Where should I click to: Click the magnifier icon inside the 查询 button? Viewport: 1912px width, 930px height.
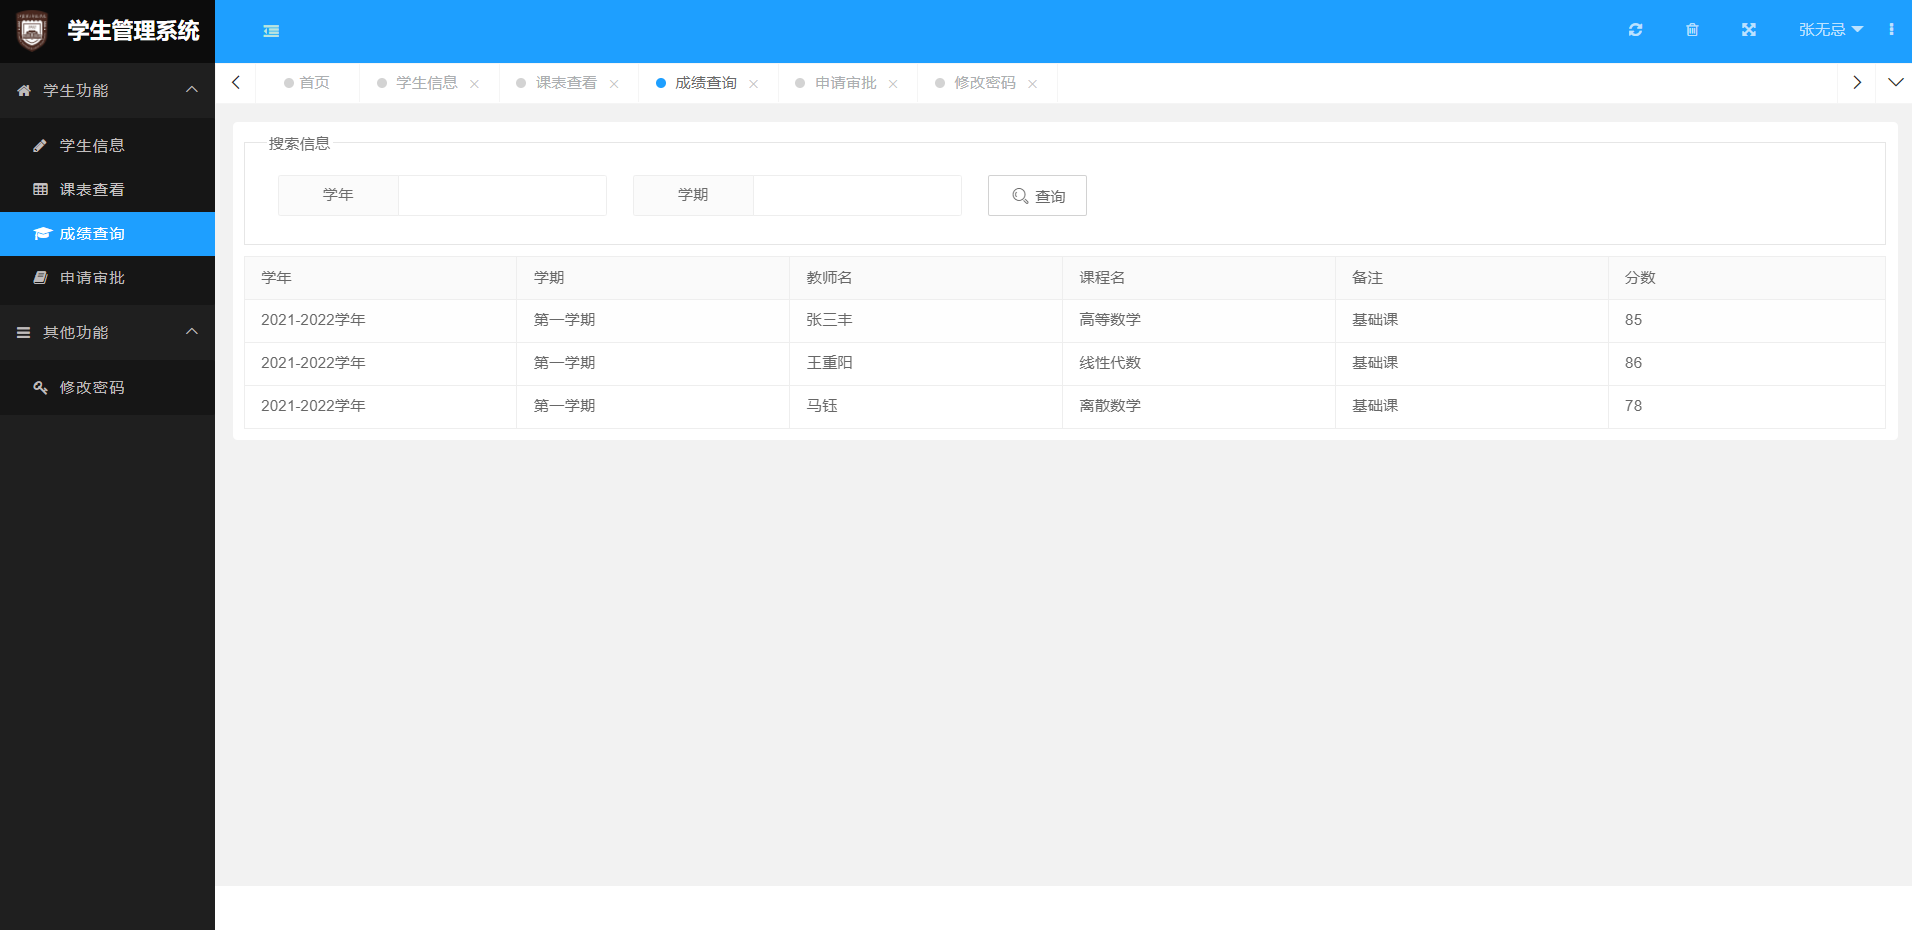coord(1018,196)
